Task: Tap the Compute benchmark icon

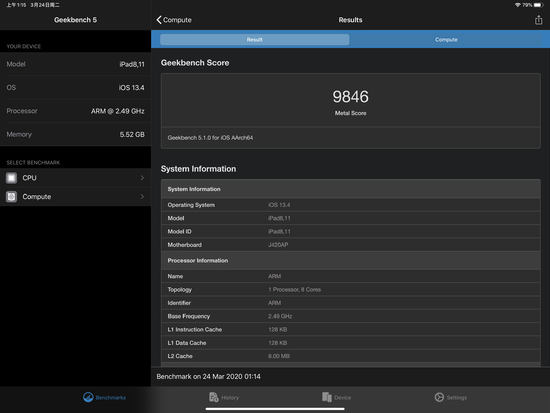Action: click(x=12, y=196)
